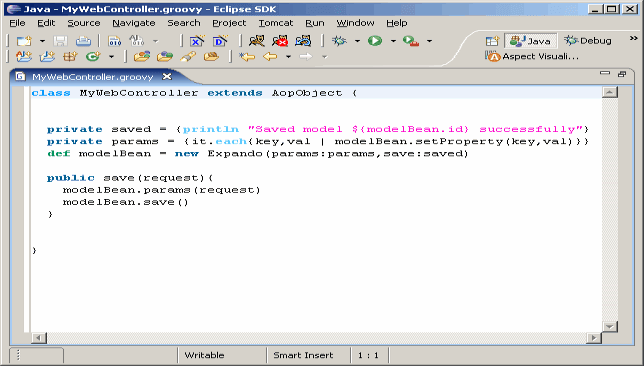Click the binary 010 file icon

click(x=115, y=41)
